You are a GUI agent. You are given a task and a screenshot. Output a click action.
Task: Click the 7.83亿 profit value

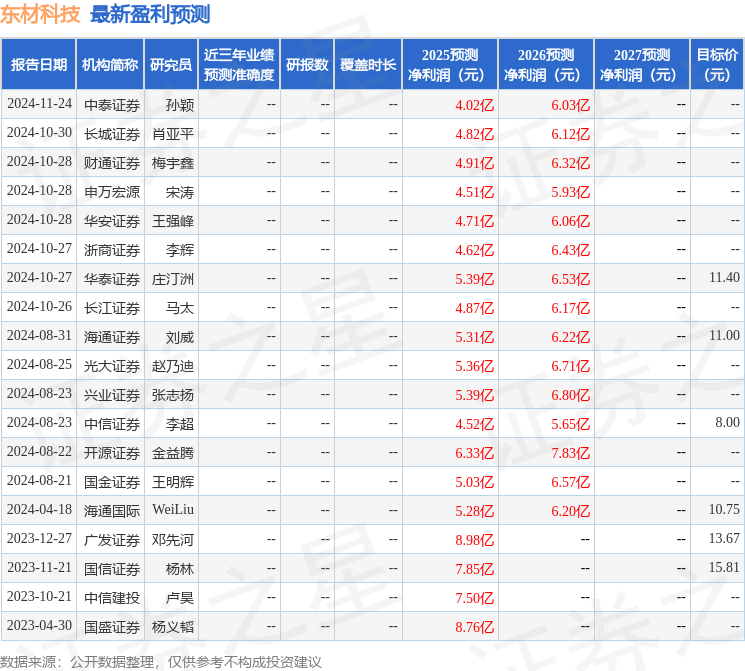571,453
